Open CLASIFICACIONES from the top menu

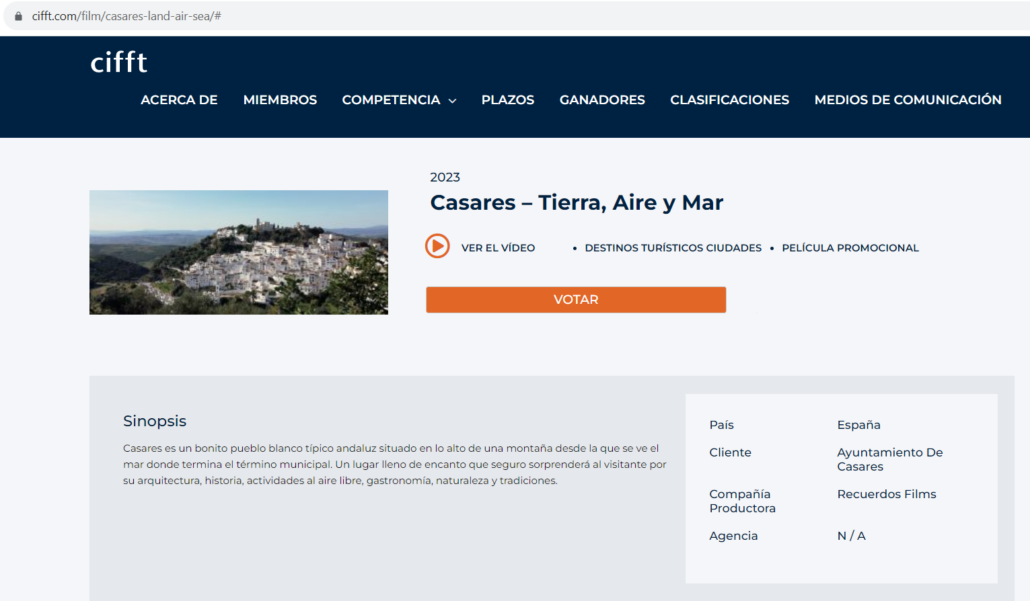coord(729,100)
